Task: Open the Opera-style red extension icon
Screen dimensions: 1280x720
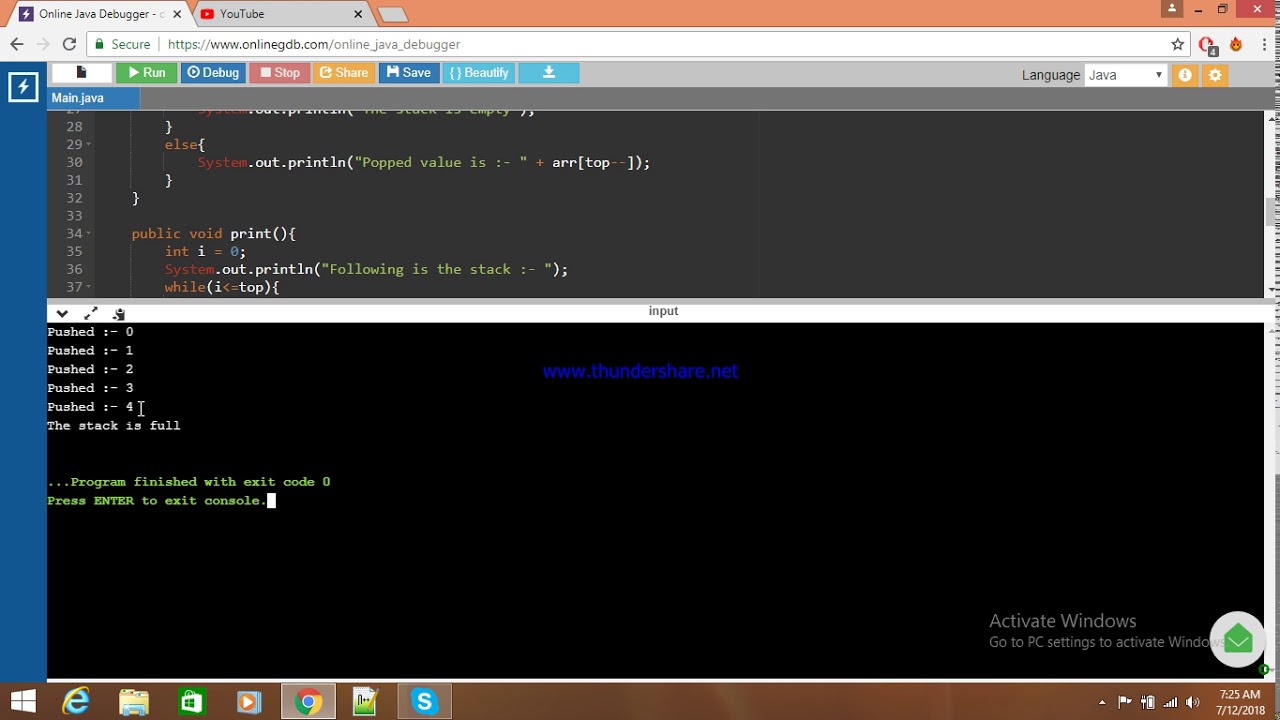Action: [x=1207, y=45]
